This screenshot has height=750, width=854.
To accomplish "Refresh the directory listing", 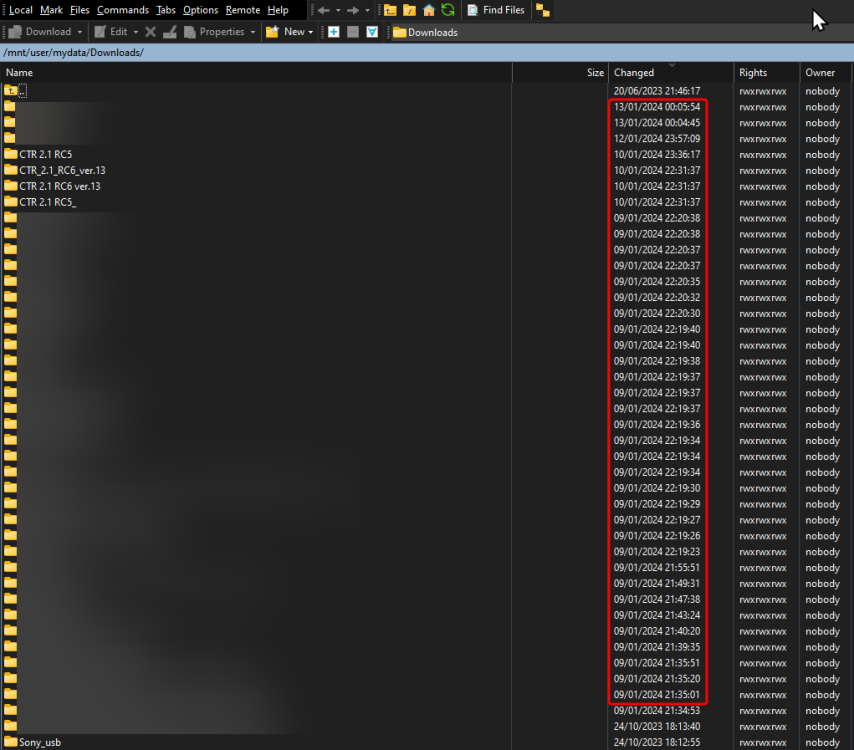I will [x=448, y=10].
